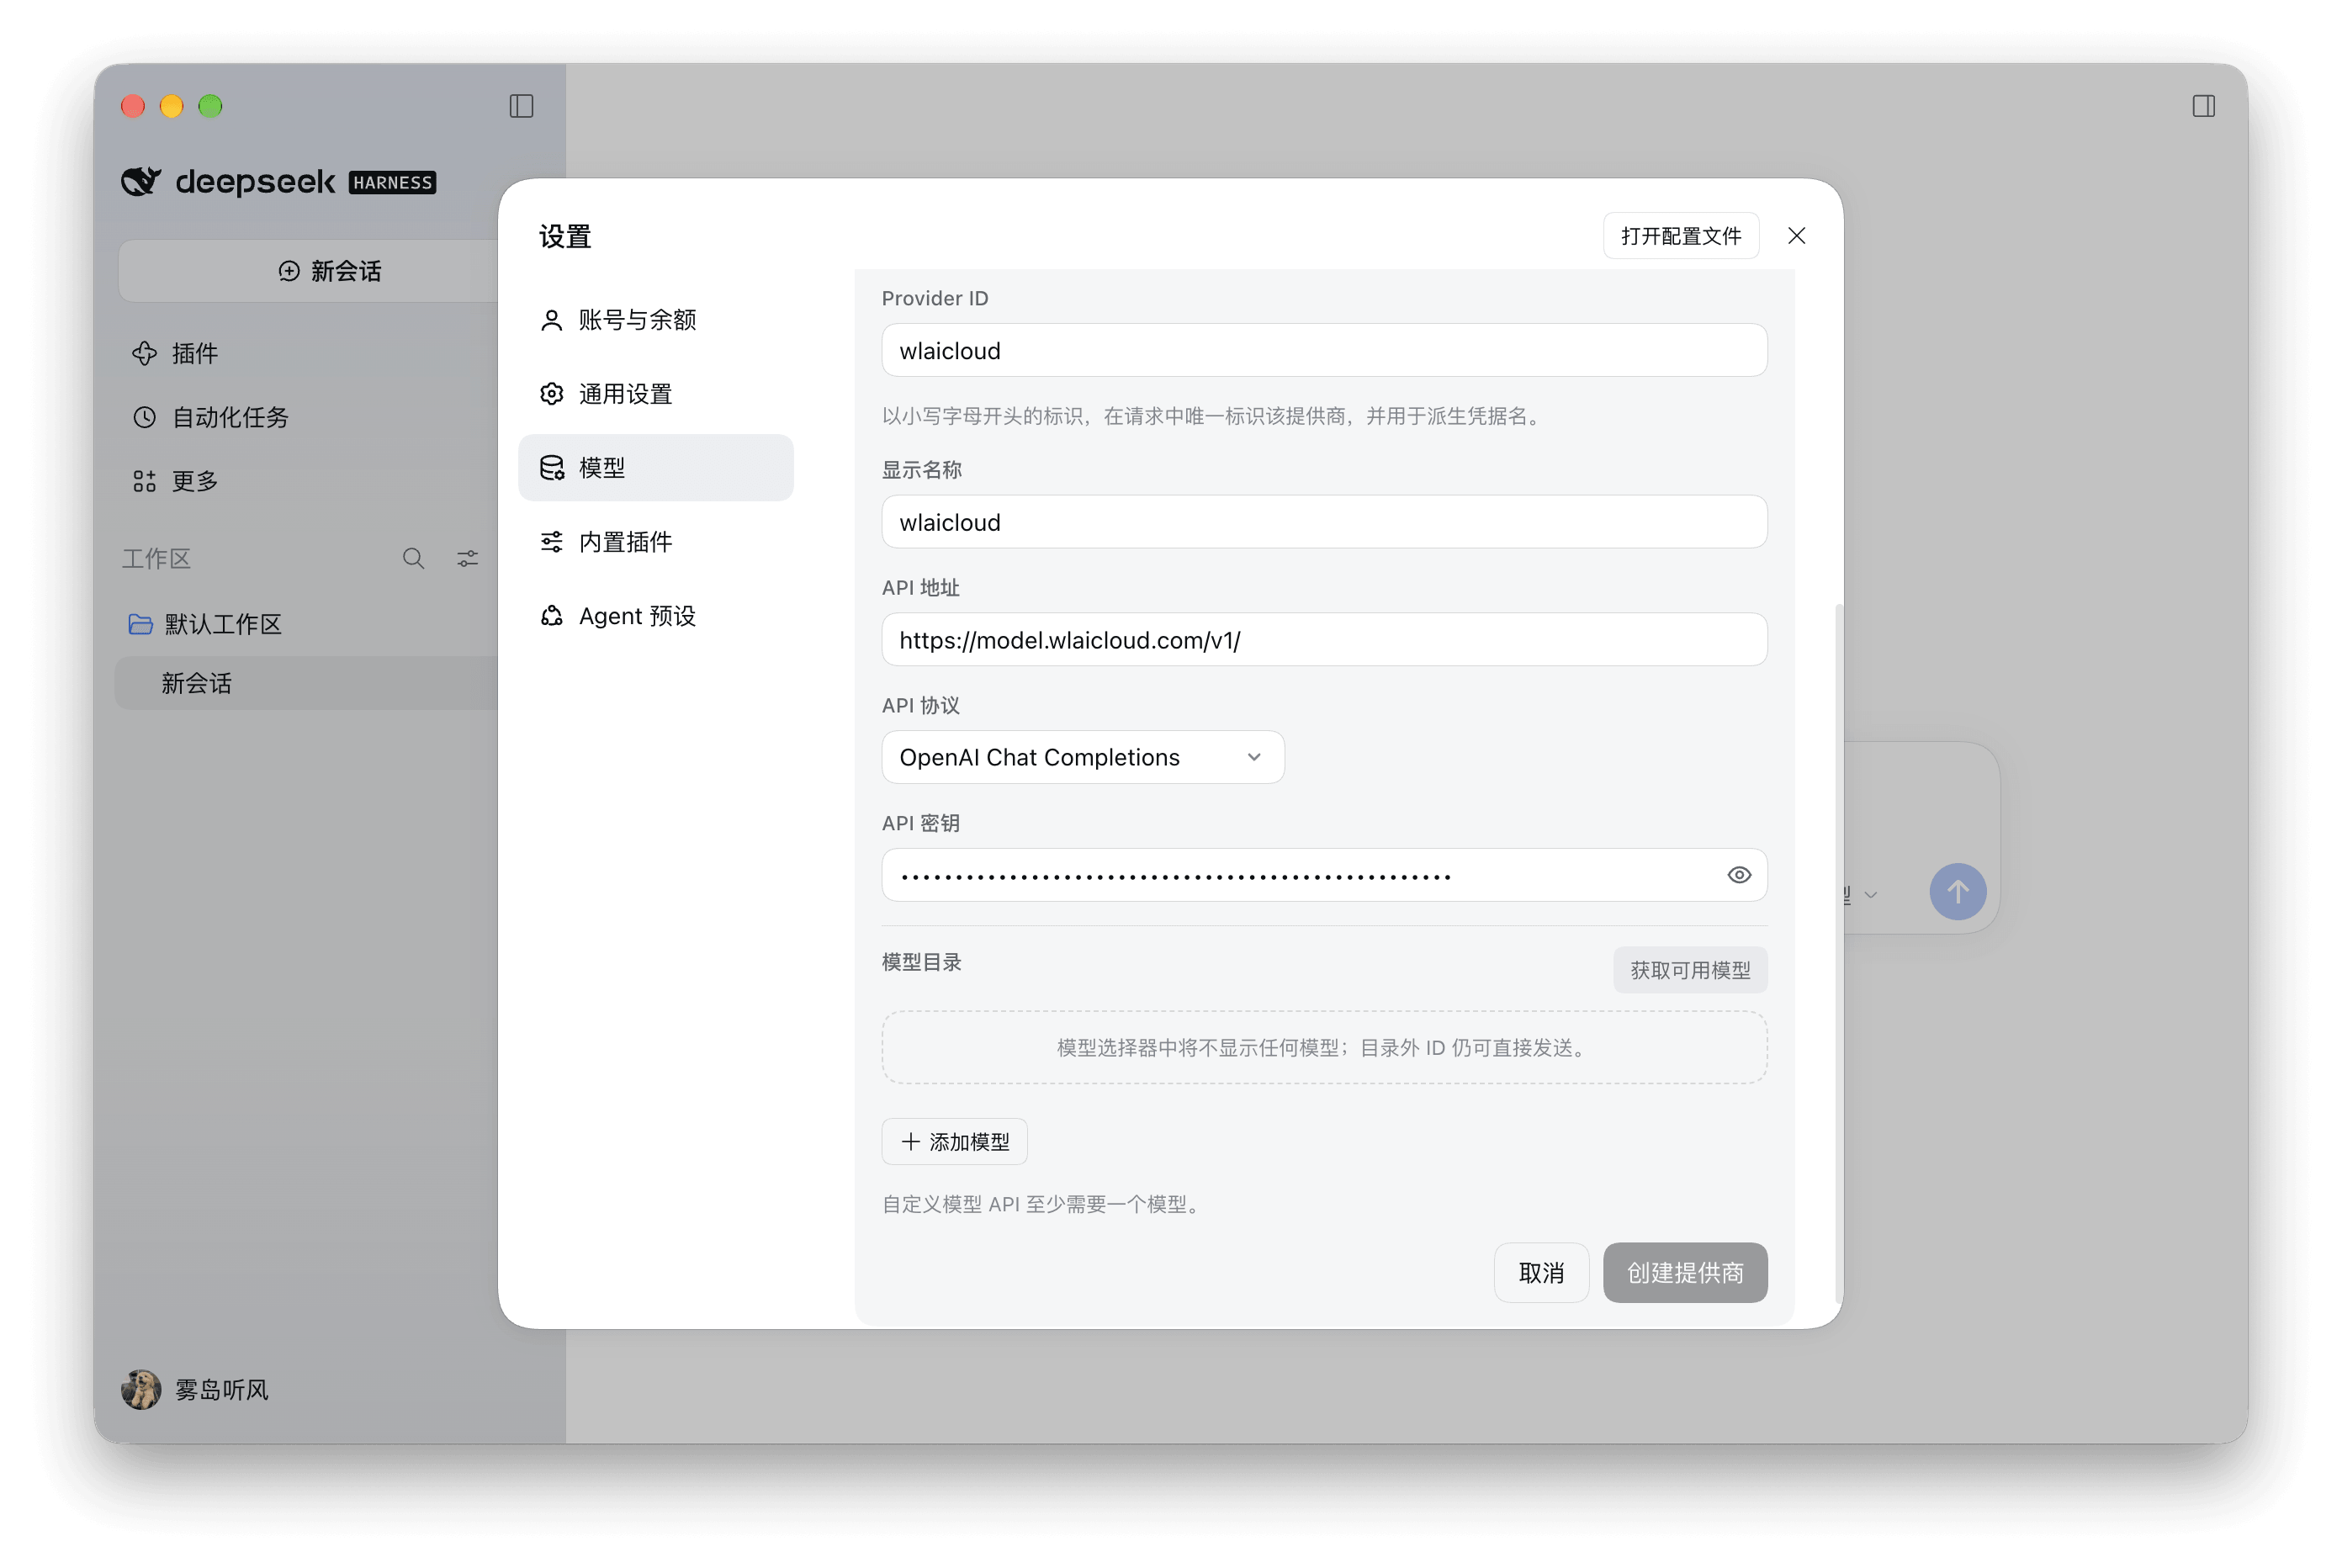
Task: Open 自动化任务 in sidebar
Action: coord(210,417)
